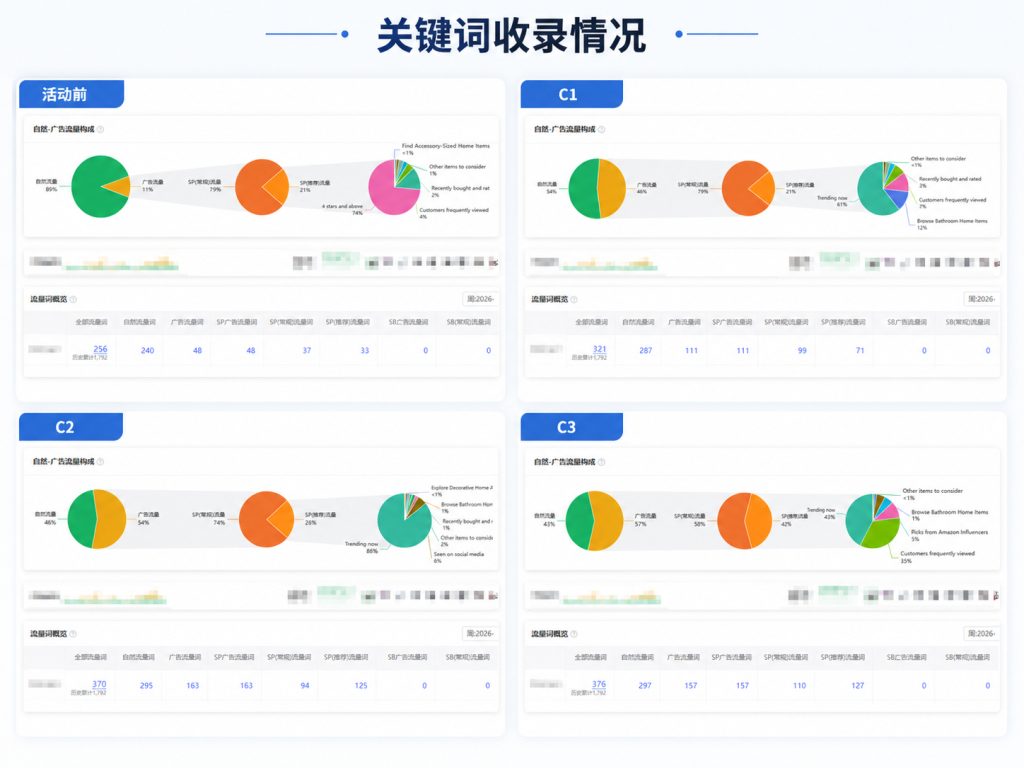Click the pink 4 stars and above pie
Screen dimensions: 1024x768
point(394,188)
